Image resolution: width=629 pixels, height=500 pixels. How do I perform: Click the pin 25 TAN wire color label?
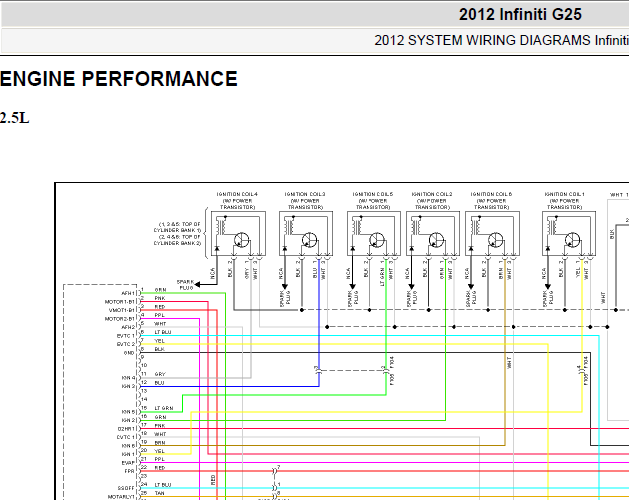tap(159, 493)
